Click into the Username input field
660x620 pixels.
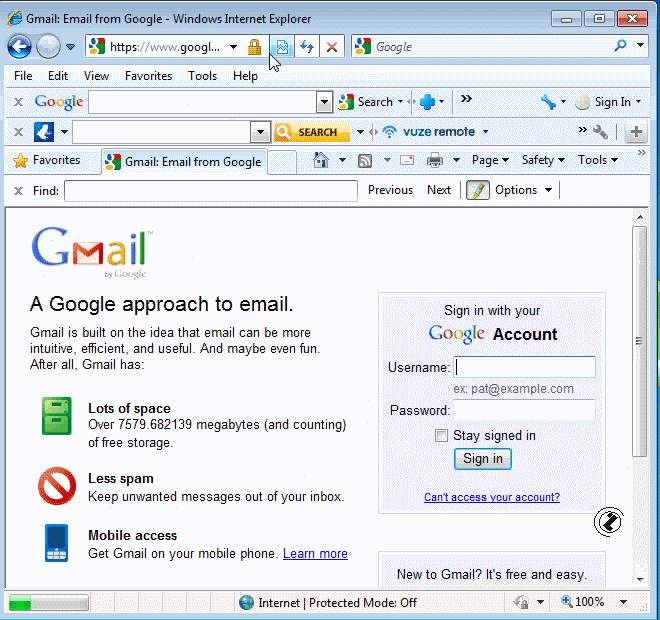pyautogui.click(x=525, y=367)
